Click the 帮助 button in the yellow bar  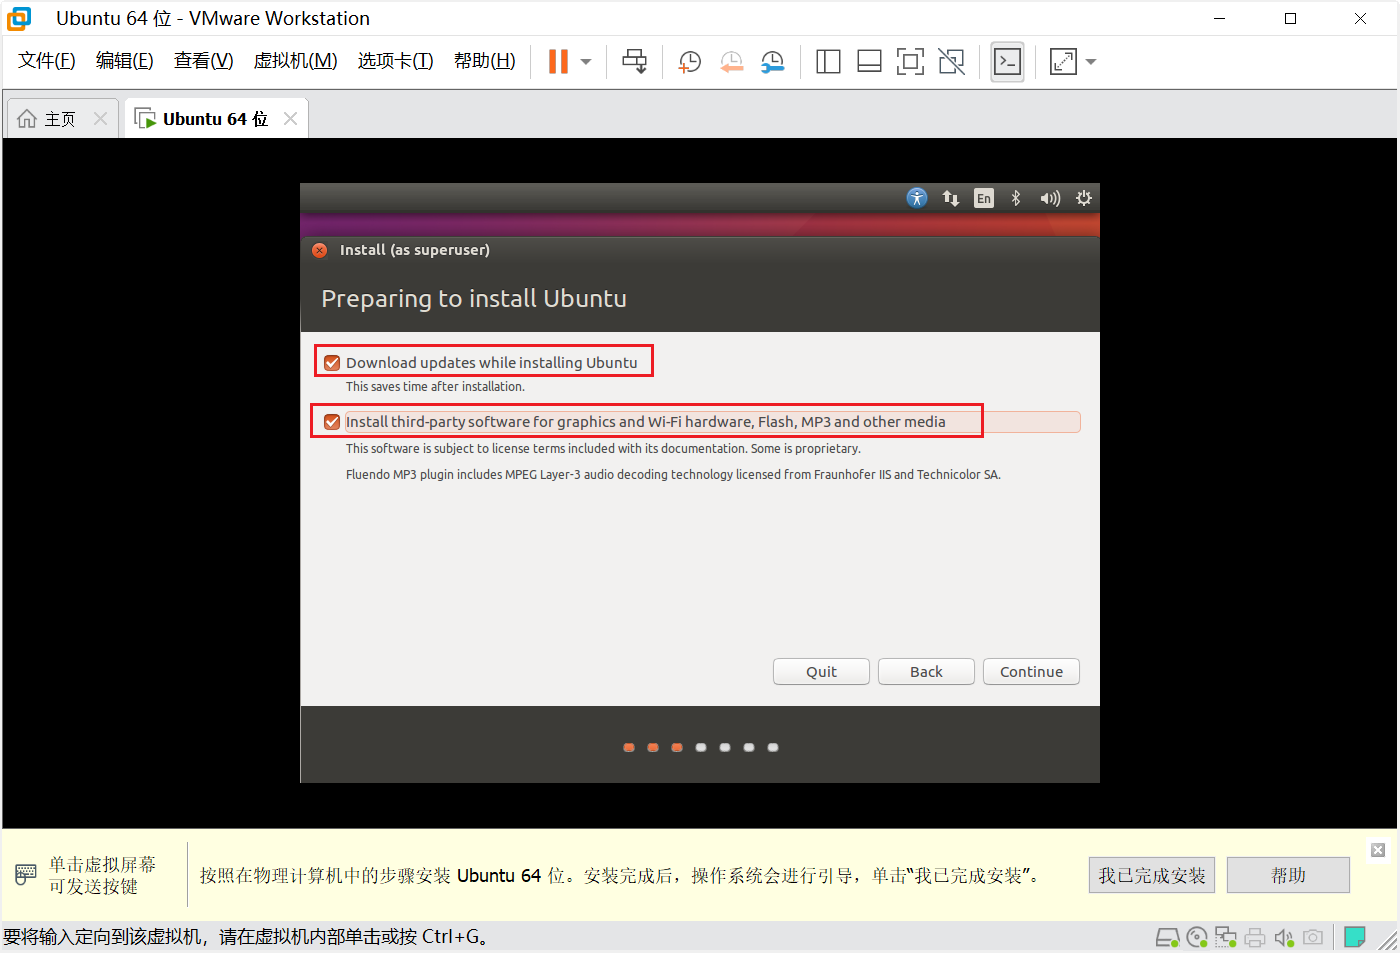(1288, 876)
